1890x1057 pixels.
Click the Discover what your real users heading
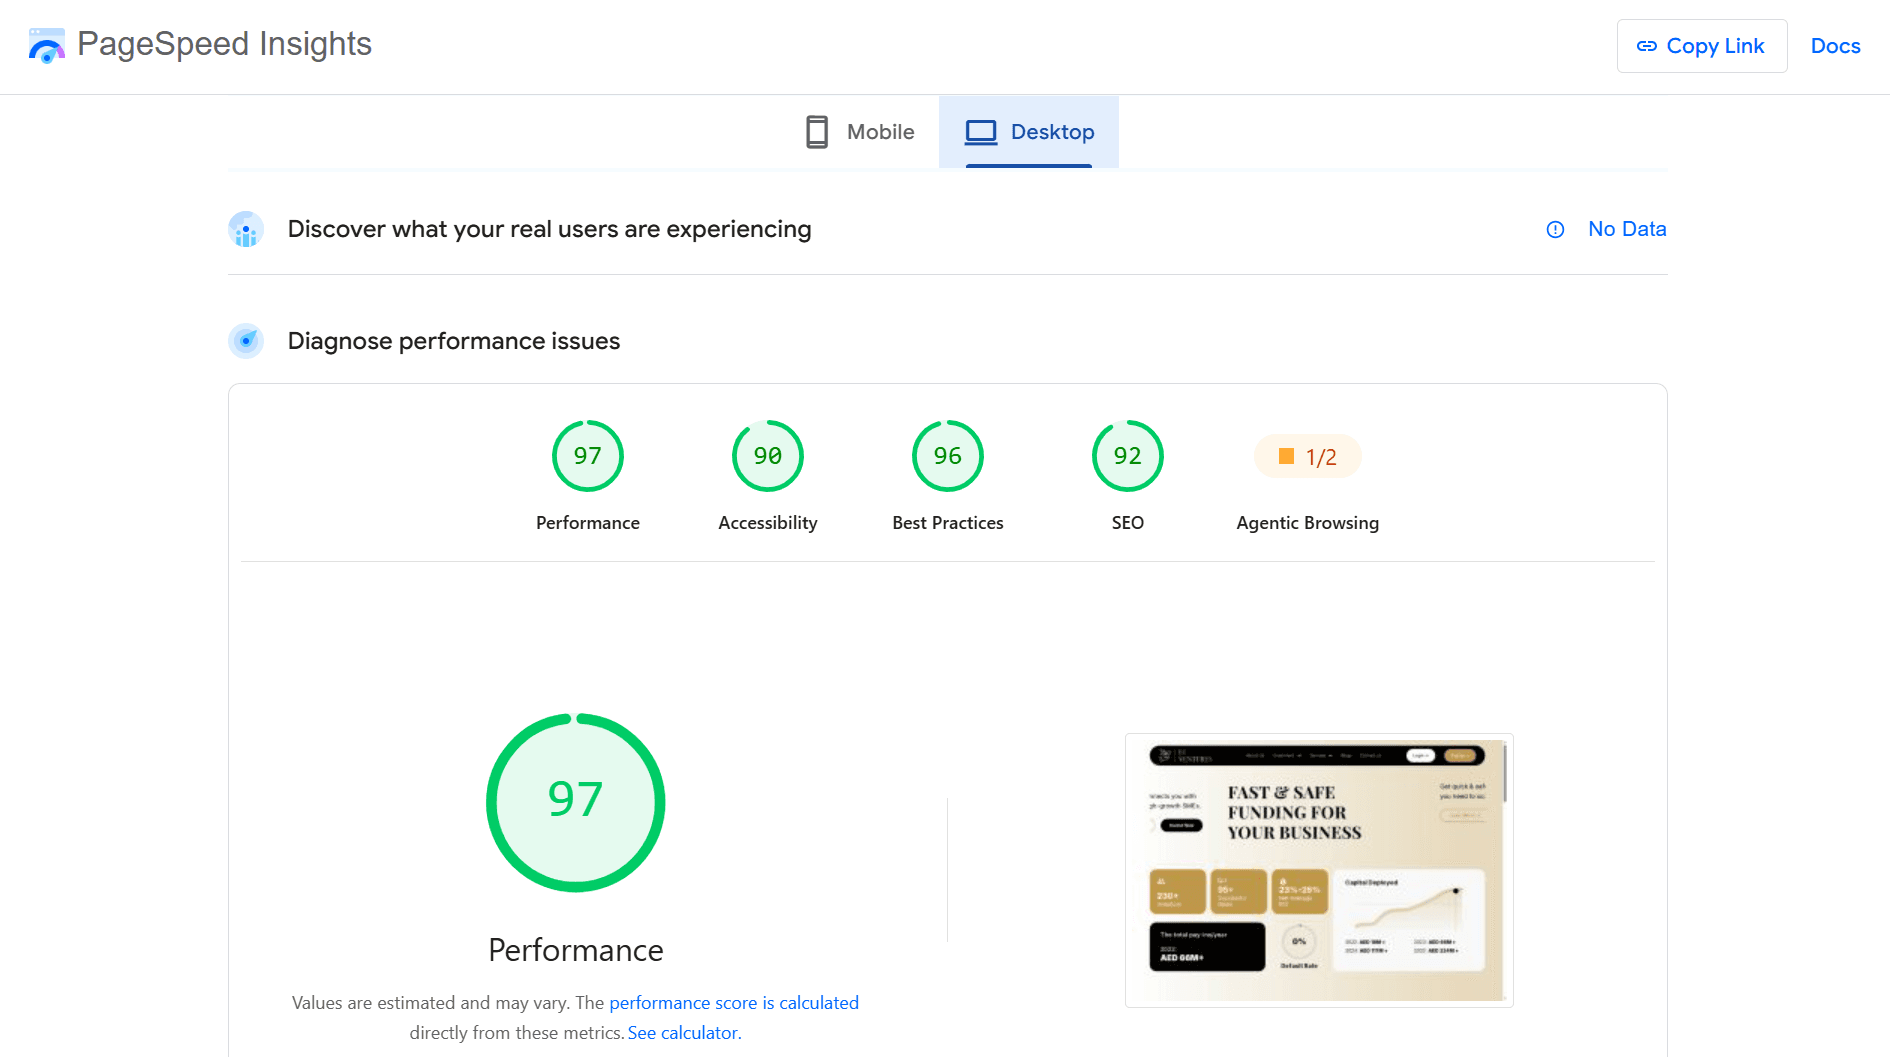tap(549, 229)
